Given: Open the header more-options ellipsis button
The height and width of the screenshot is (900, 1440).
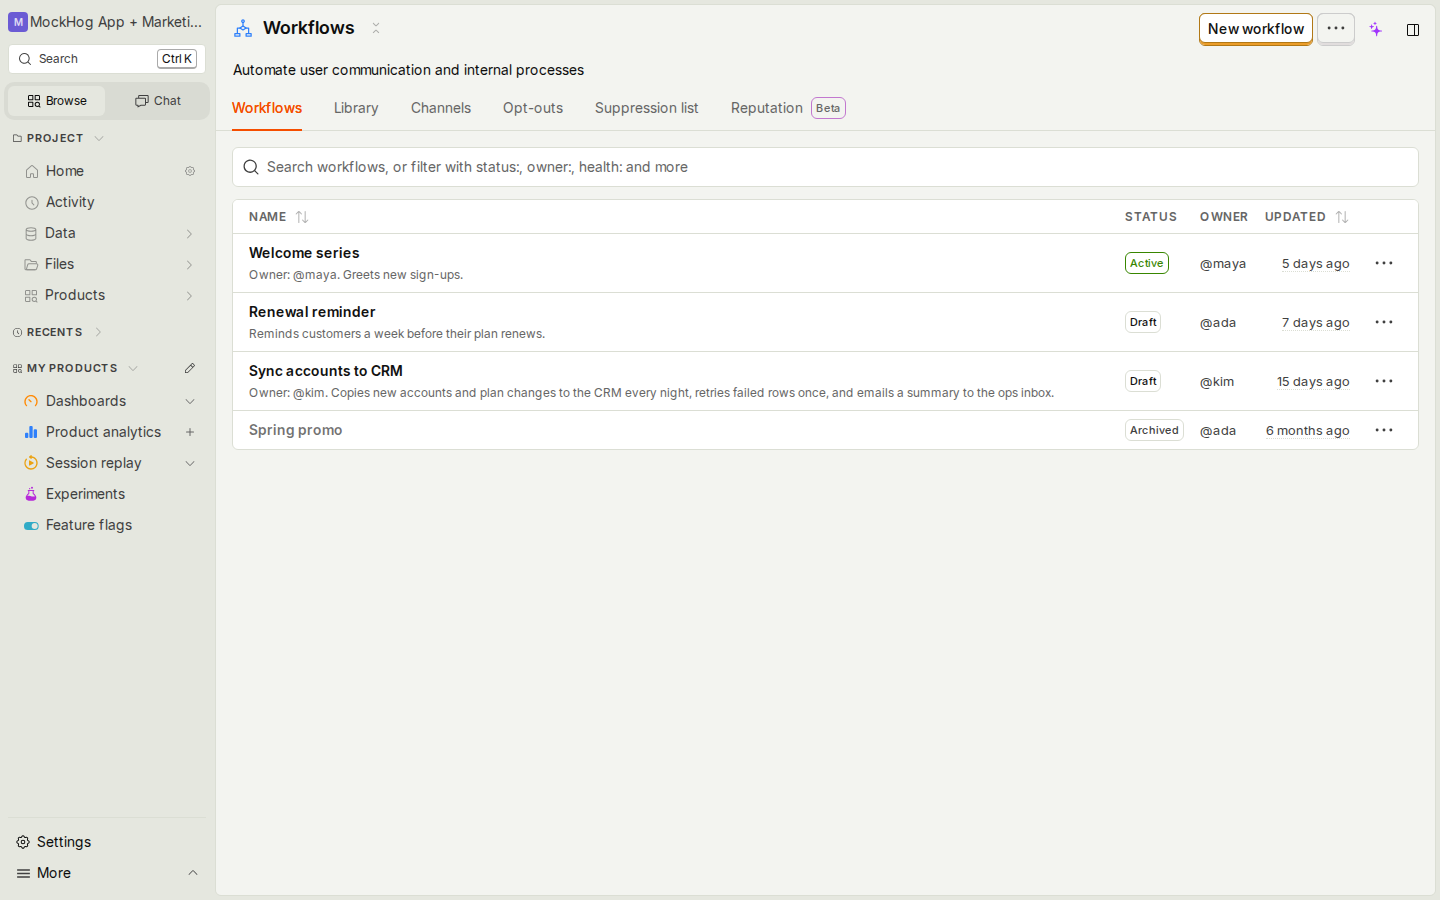Looking at the screenshot, I should click(1336, 29).
